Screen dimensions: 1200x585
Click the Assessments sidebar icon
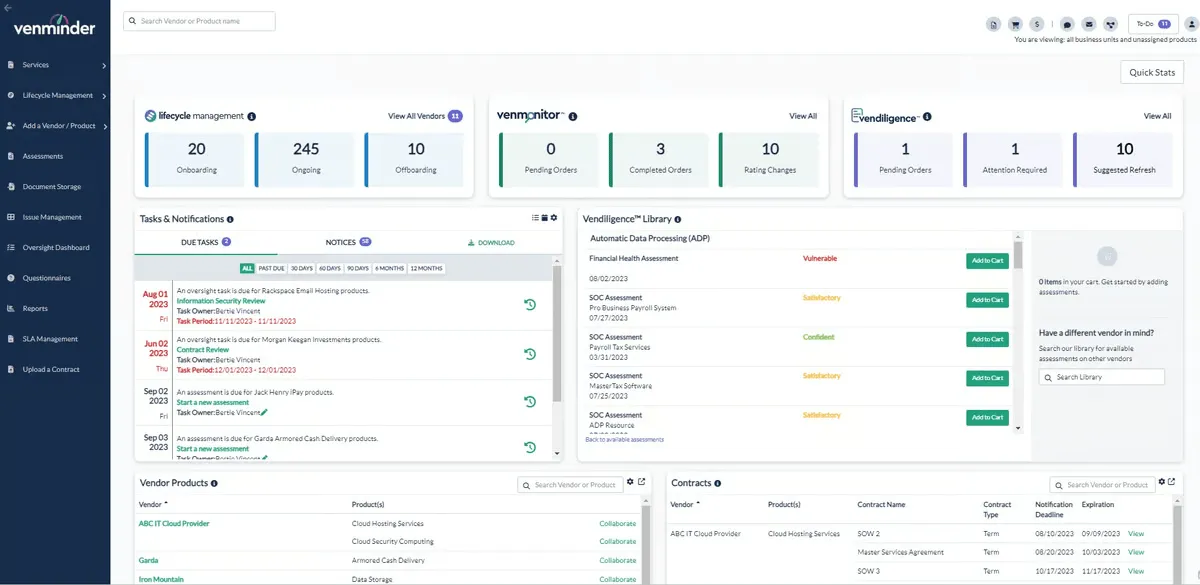pyautogui.click(x=11, y=156)
